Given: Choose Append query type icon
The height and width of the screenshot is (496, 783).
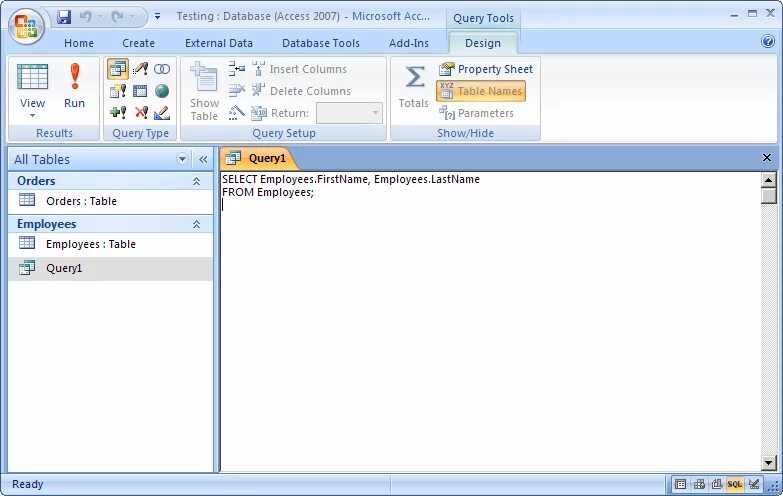Looking at the screenshot, I should 118,112.
